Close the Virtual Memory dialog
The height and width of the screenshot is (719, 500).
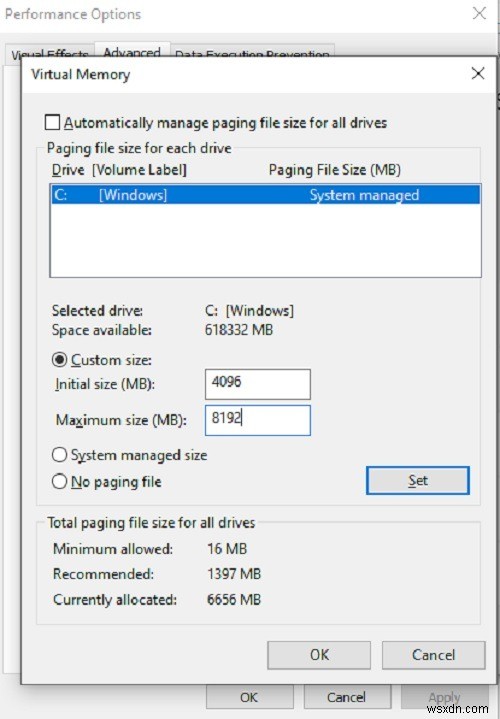click(478, 73)
